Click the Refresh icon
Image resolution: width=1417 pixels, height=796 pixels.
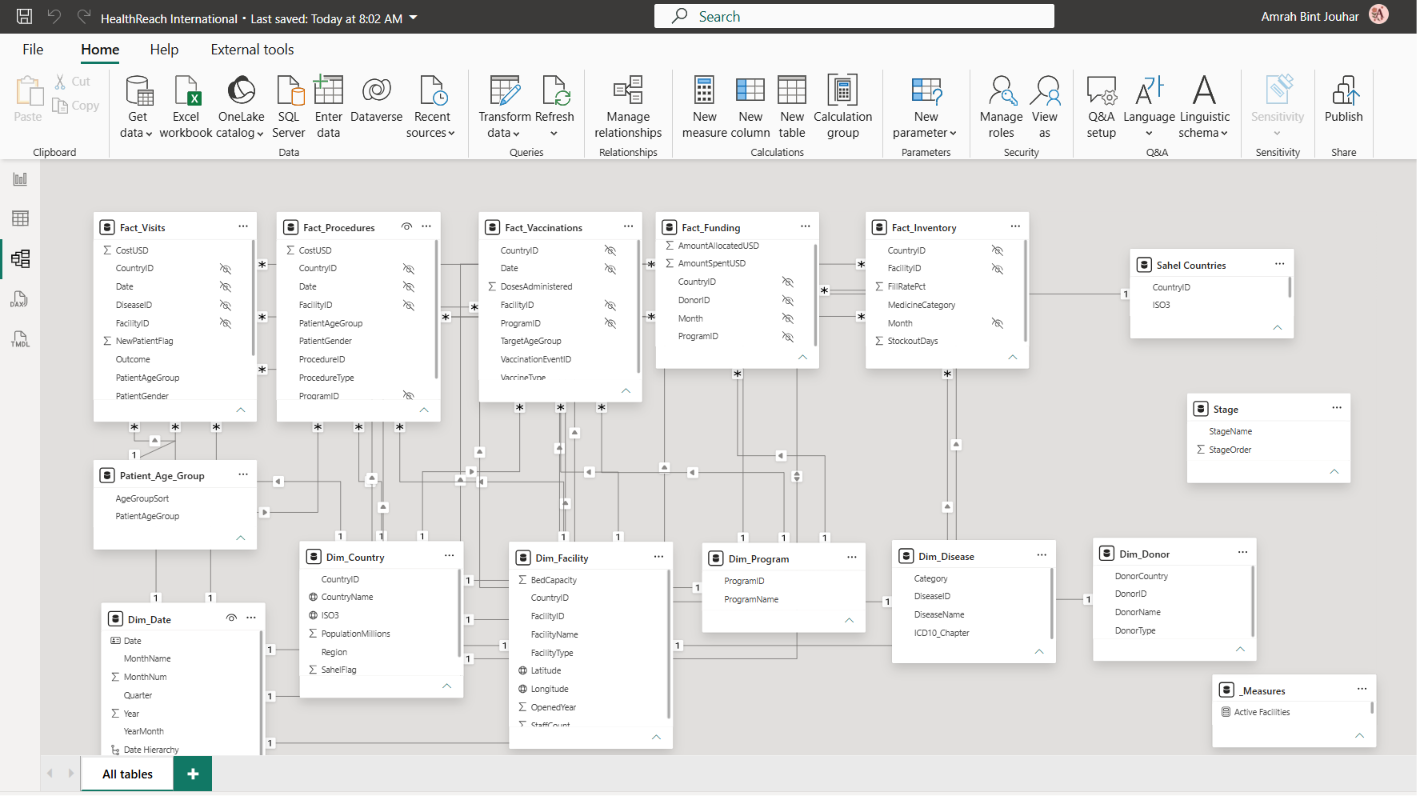coord(554,92)
